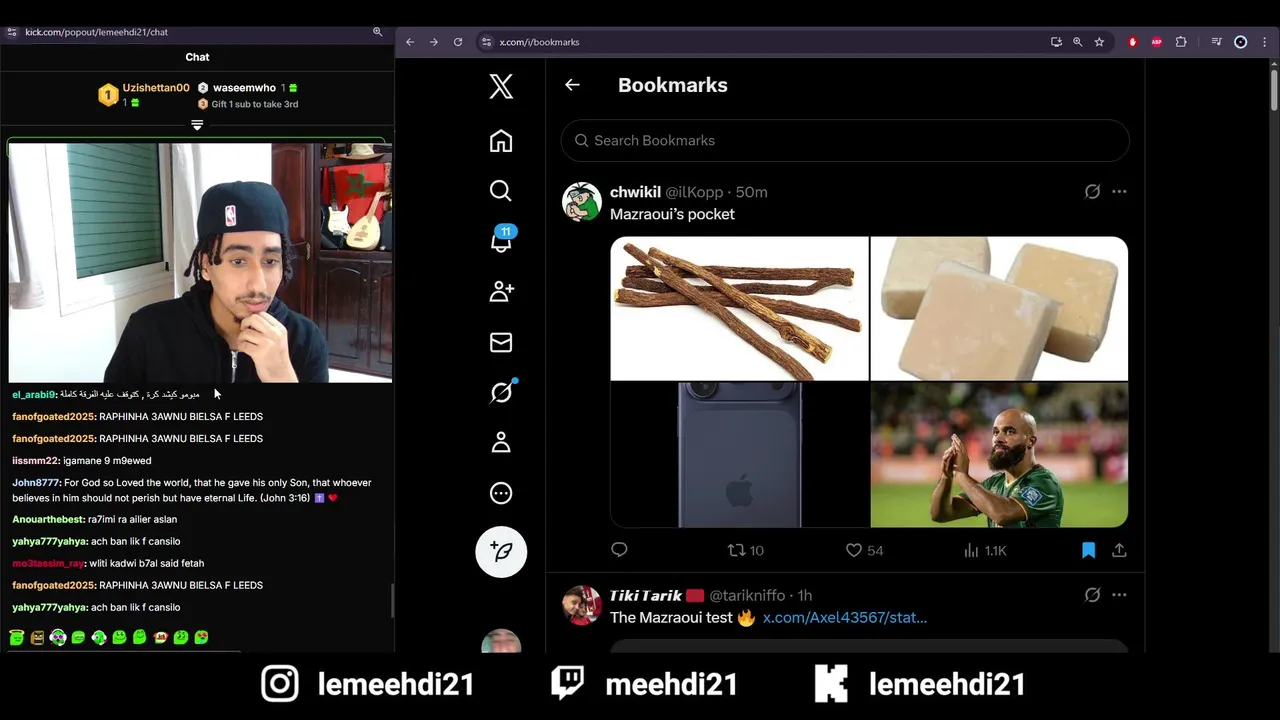This screenshot has height=720, width=1280.
Task: Select the heart-eyes green emote in chat
Action: (201, 637)
